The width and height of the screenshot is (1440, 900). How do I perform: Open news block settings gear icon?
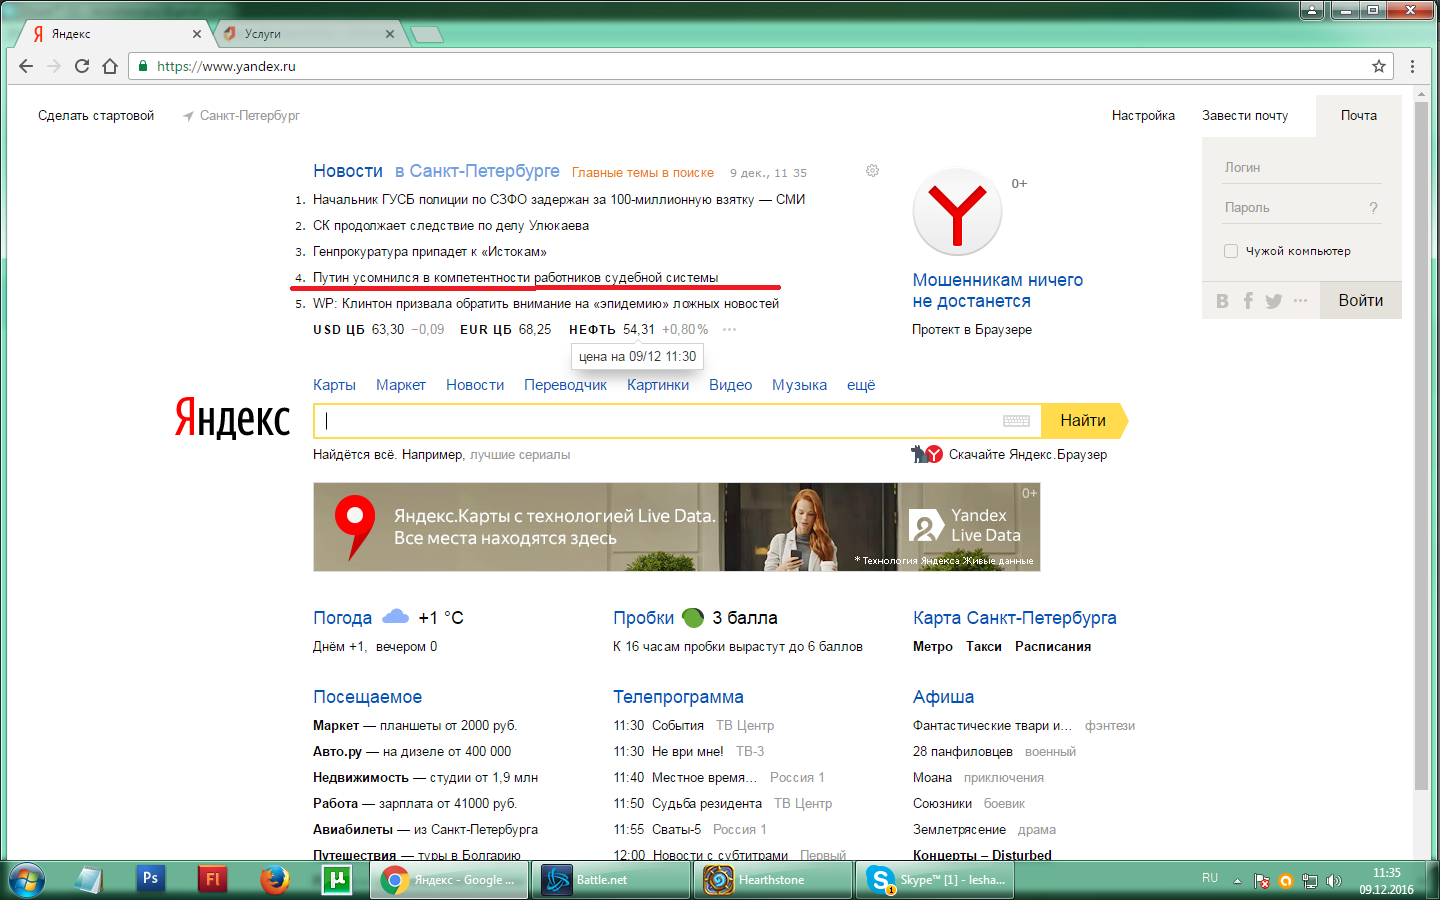pos(872,171)
